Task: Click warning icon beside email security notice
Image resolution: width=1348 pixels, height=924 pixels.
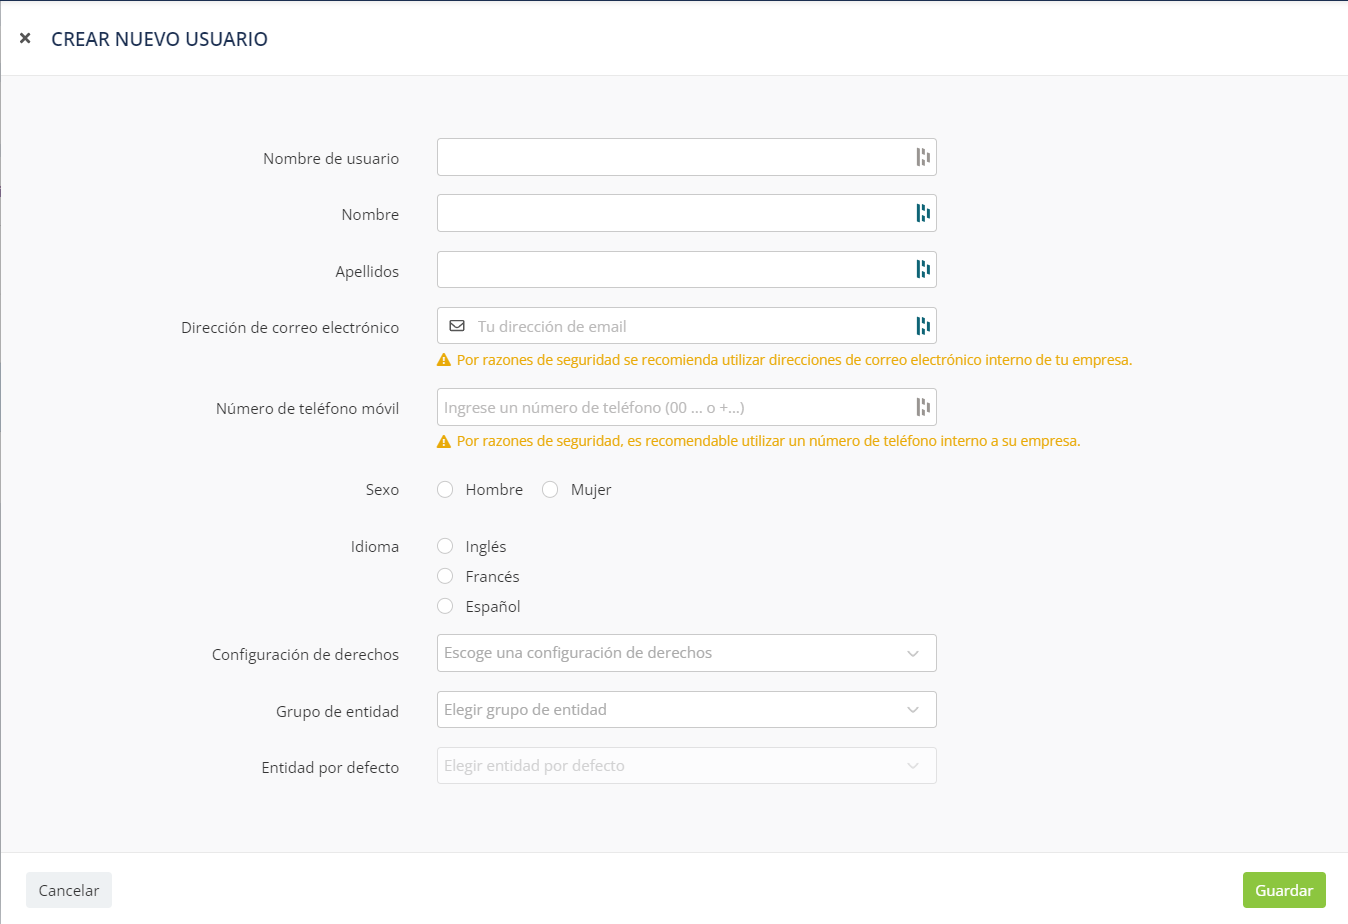Action: [444, 360]
